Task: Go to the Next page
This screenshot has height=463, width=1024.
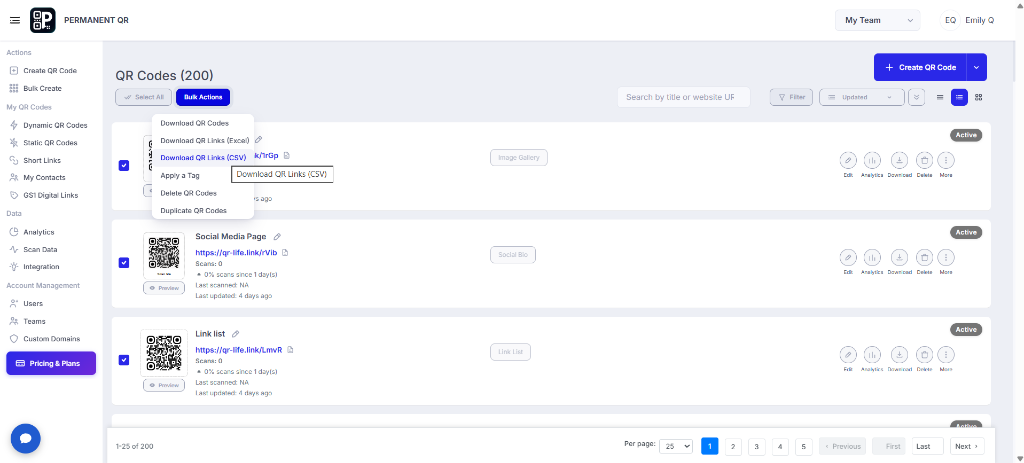Action: [967, 446]
